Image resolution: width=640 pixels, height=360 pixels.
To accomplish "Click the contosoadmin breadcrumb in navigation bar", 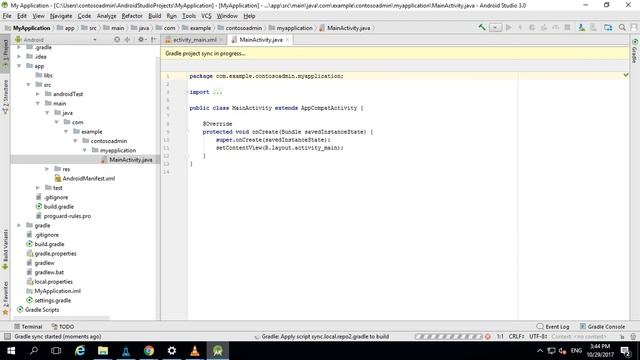I will [x=240, y=28].
